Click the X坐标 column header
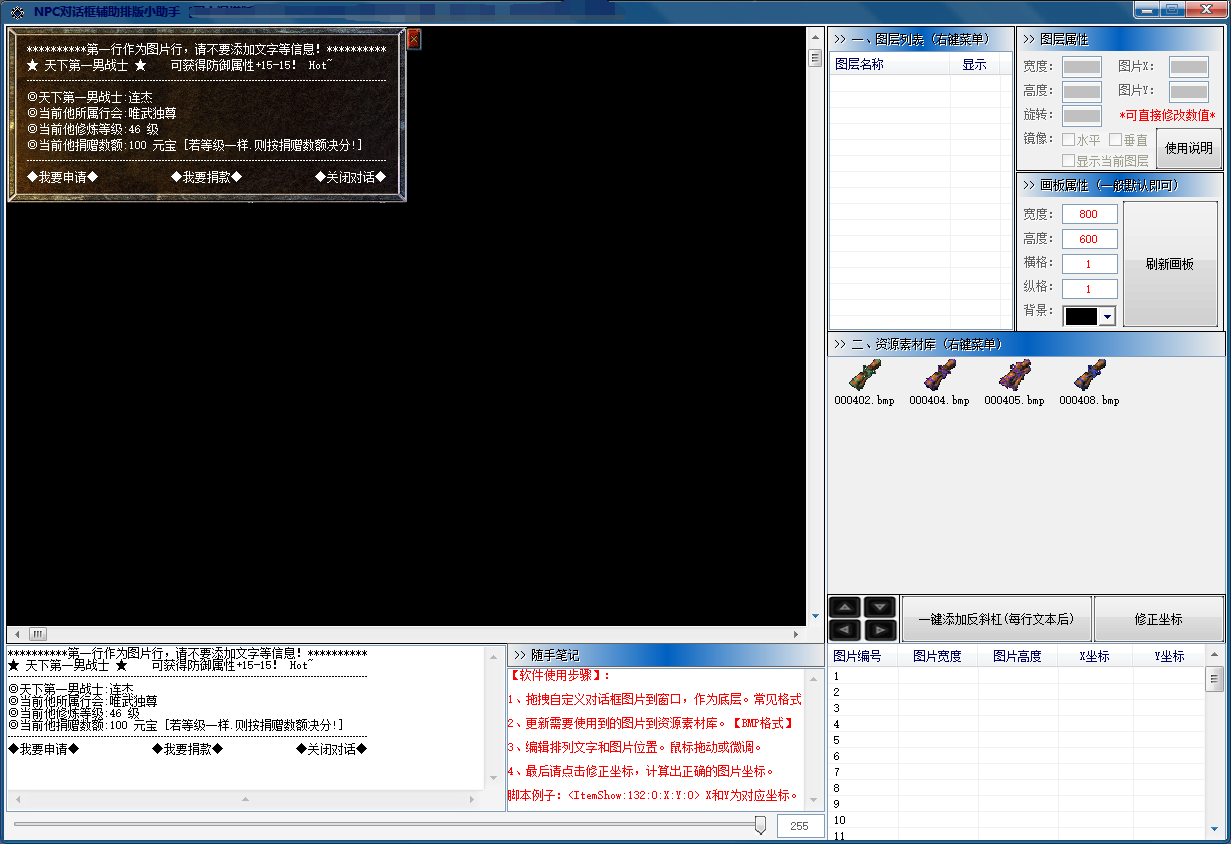The width and height of the screenshot is (1231, 844). pos(1095,656)
